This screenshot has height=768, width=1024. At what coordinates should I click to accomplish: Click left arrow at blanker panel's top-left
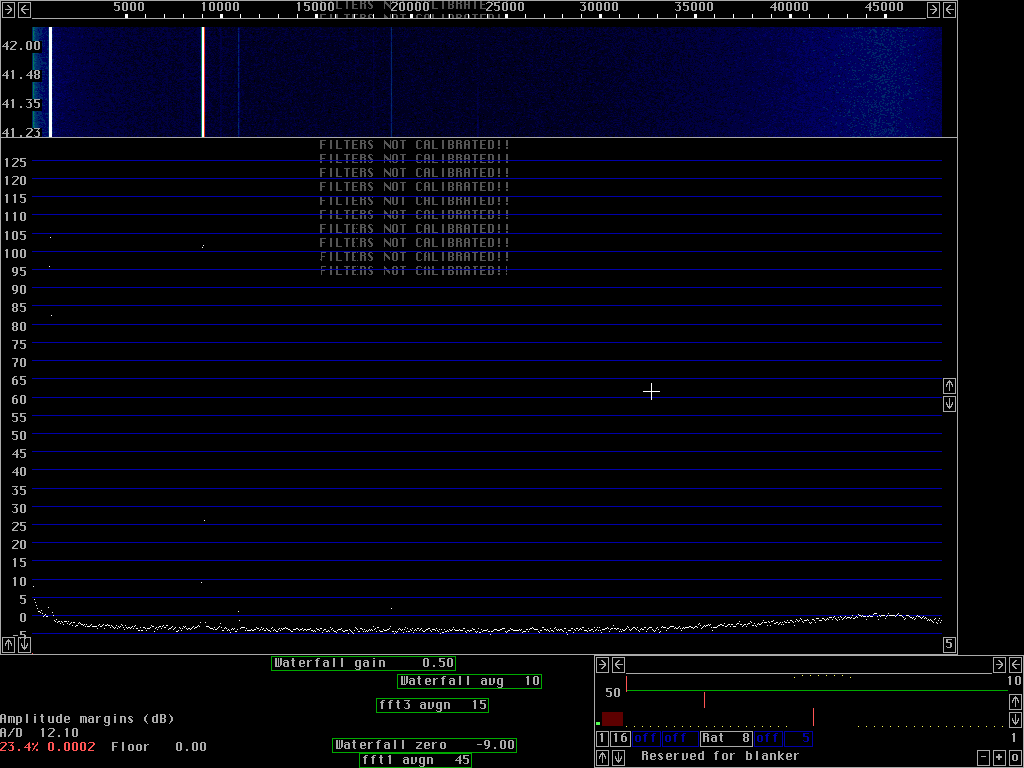(x=618, y=665)
